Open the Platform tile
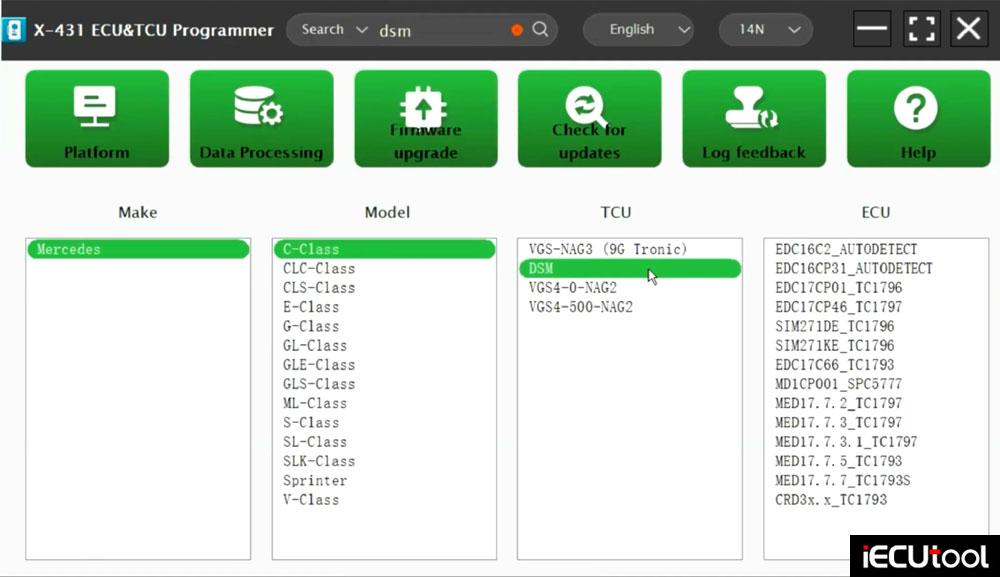 (x=97, y=118)
